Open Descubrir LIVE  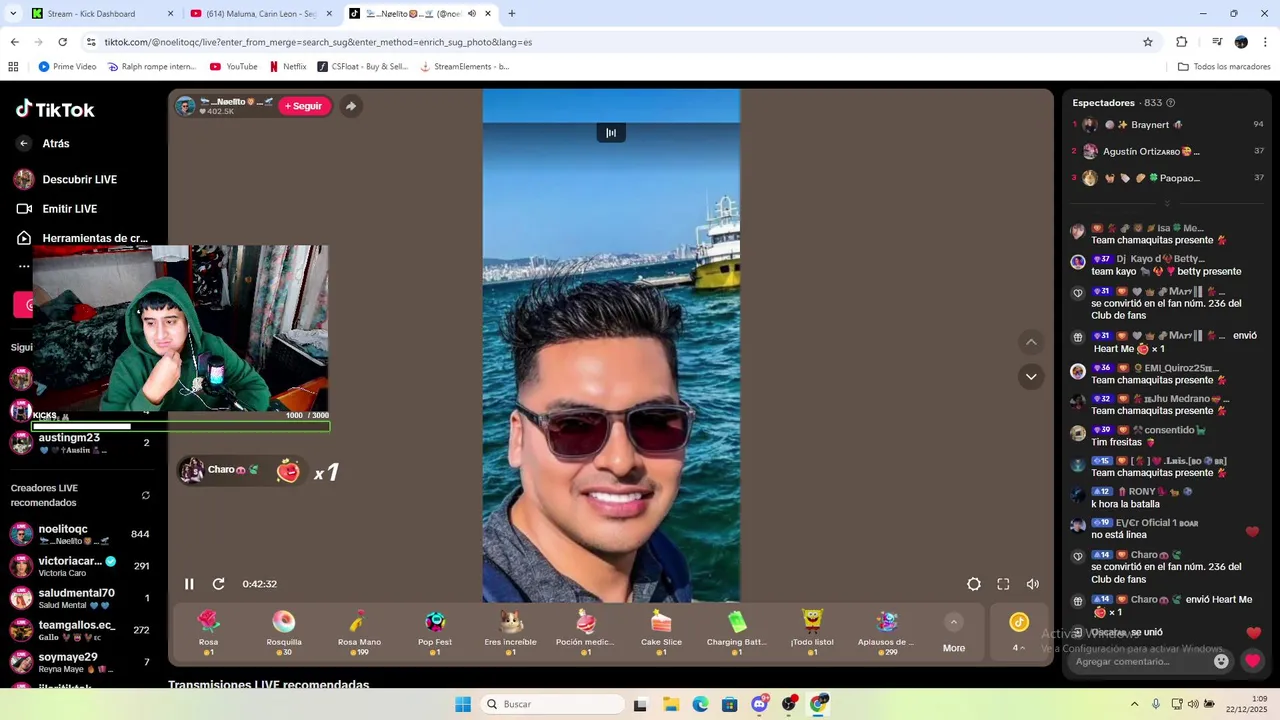point(66,179)
